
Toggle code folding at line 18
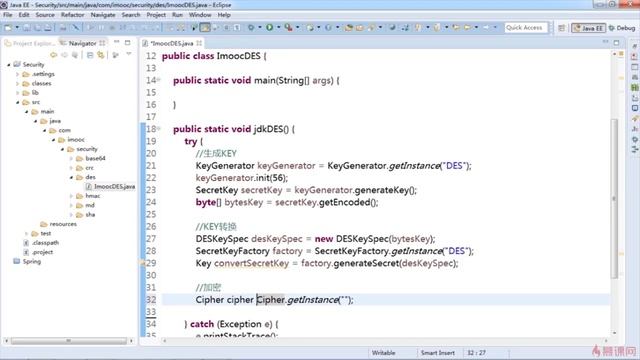point(159,128)
